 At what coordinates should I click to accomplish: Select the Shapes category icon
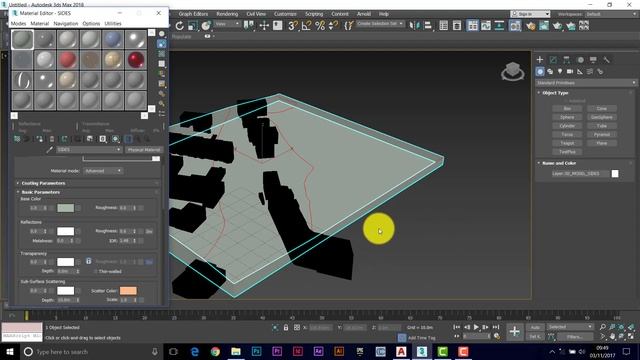point(550,71)
